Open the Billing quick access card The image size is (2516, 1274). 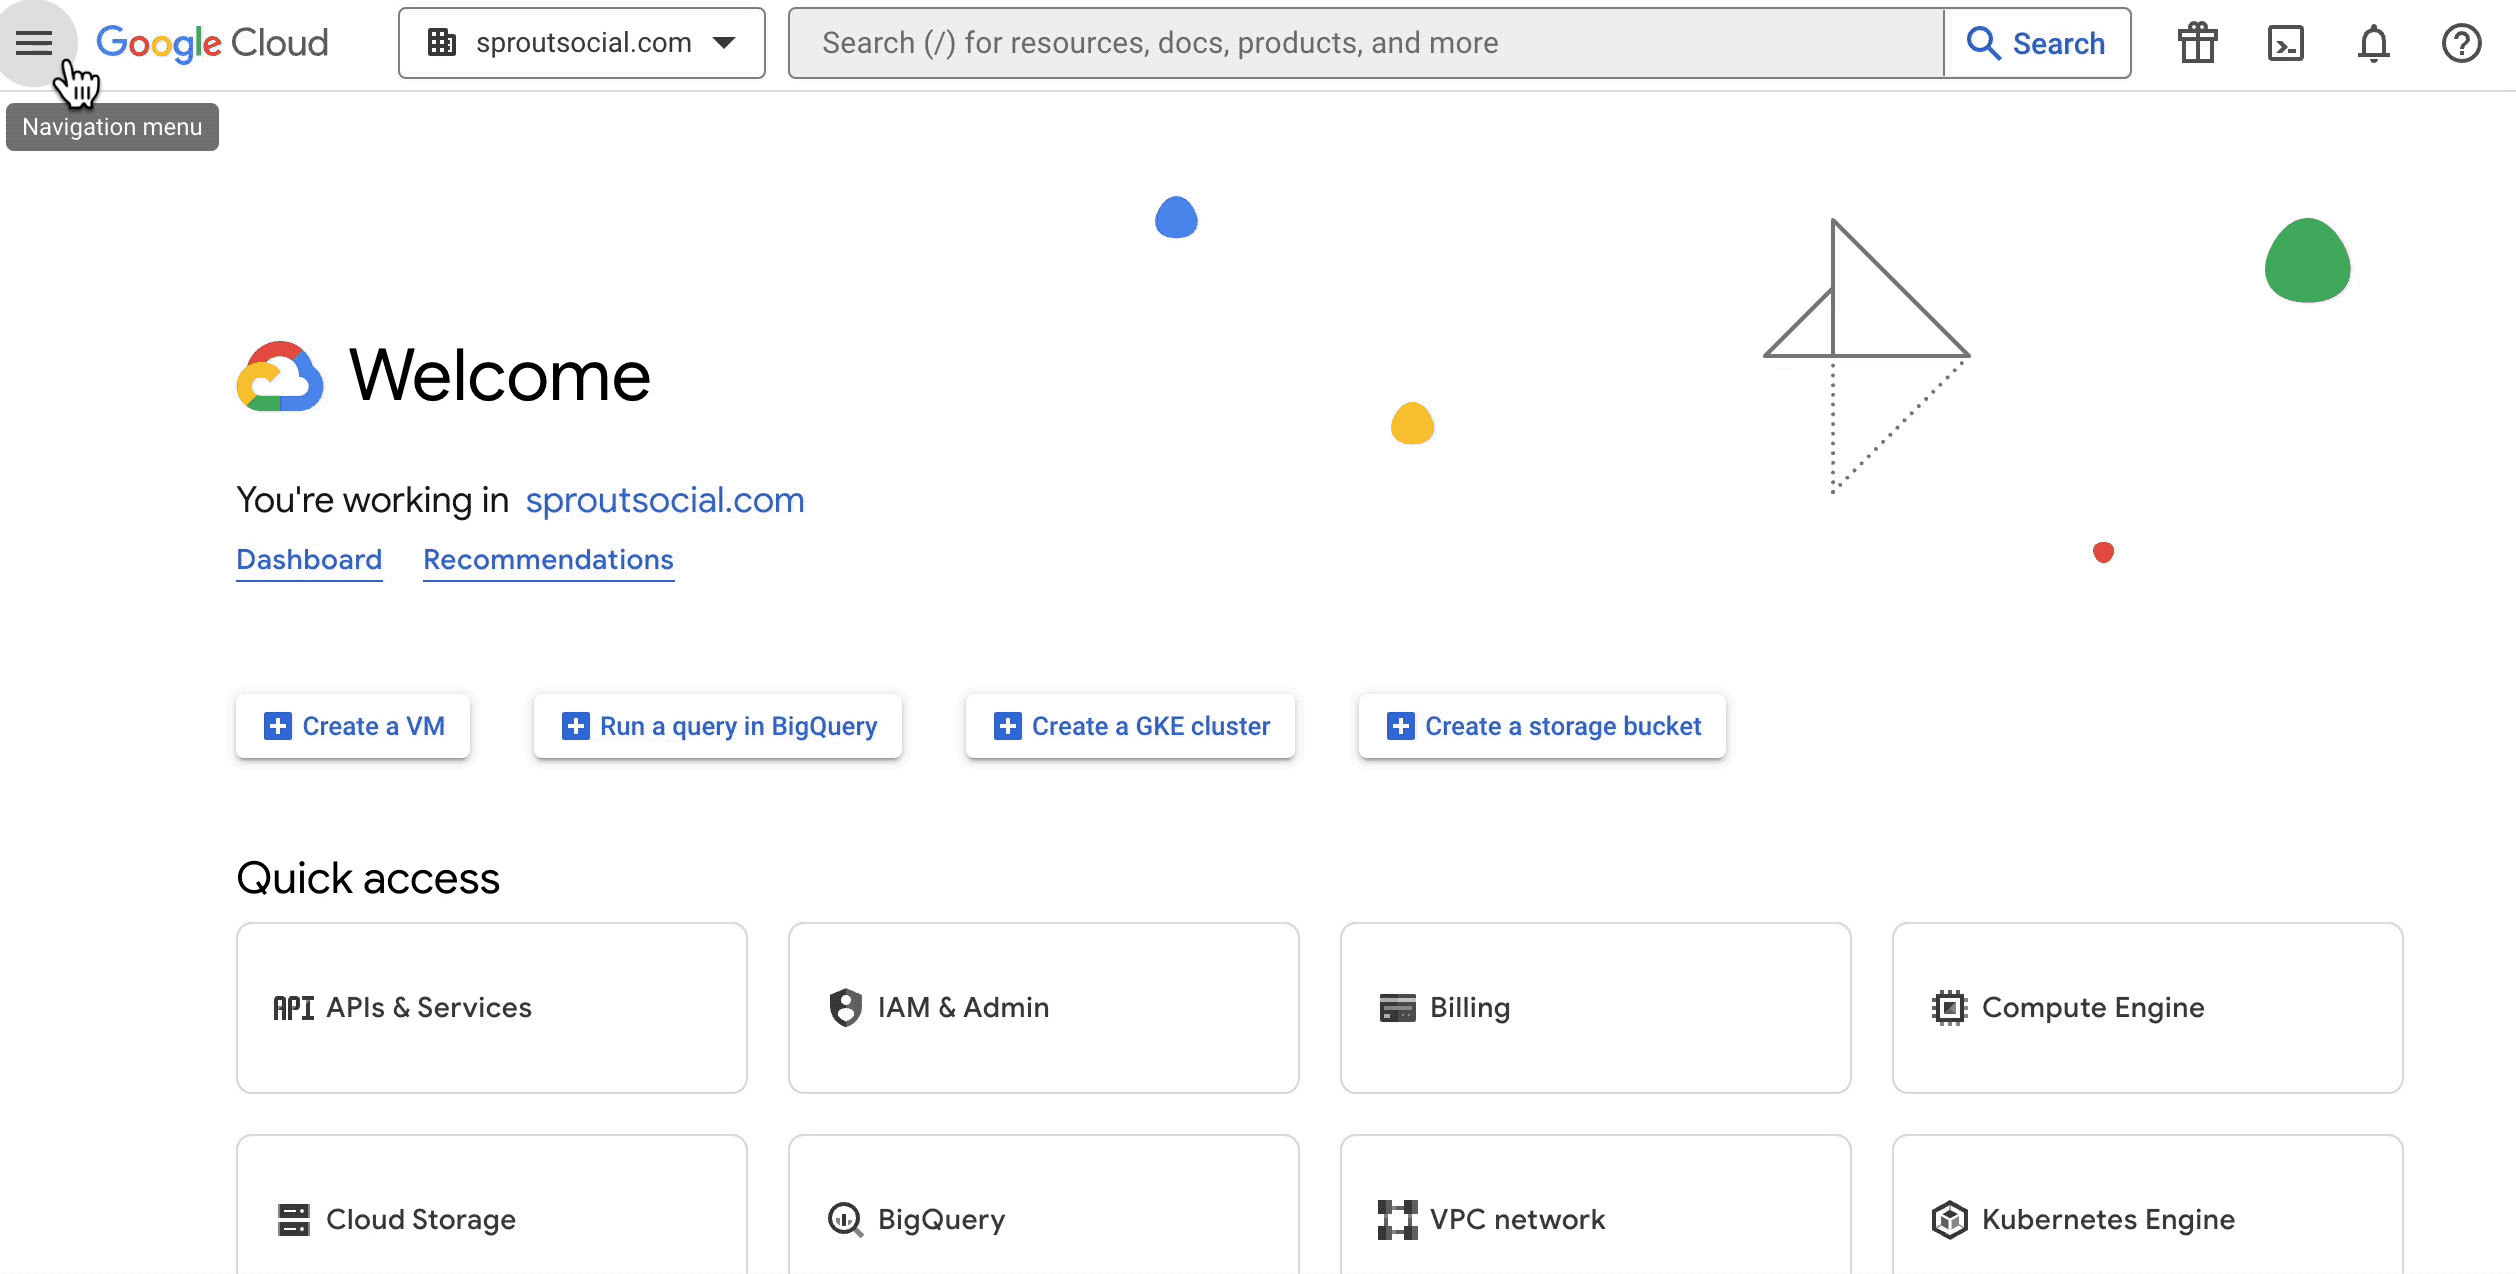(1595, 1007)
